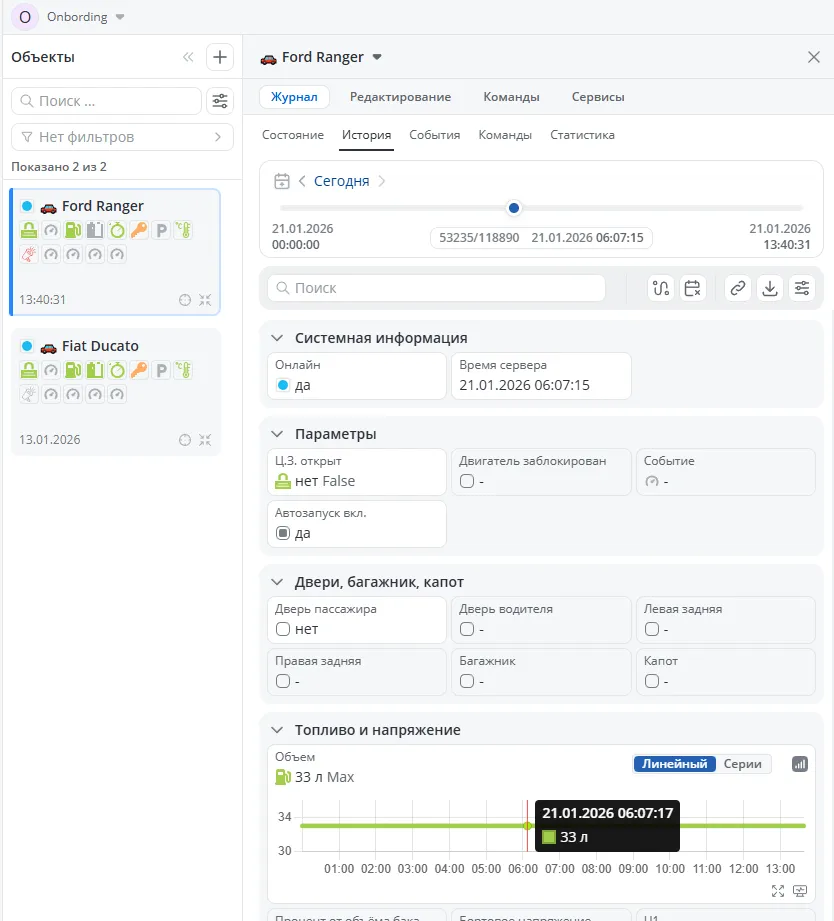Image resolution: width=834 pixels, height=921 pixels.
Task: Click the locate target icon on Ford Ranger card
Action: (x=184, y=299)
